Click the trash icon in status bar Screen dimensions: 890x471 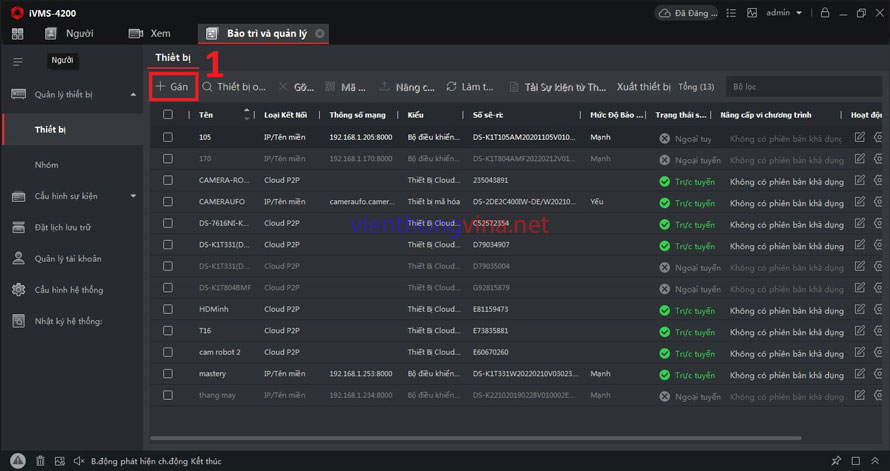tap(41, 461)
